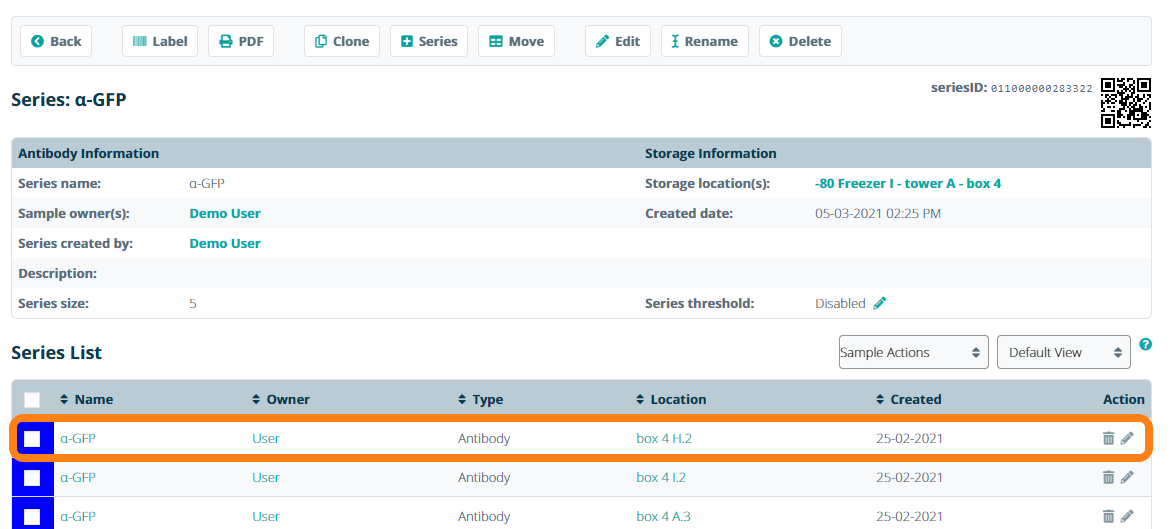
Task: Click the pencil edit icon for box 4 H.2 row
Action: (1127, 438)
